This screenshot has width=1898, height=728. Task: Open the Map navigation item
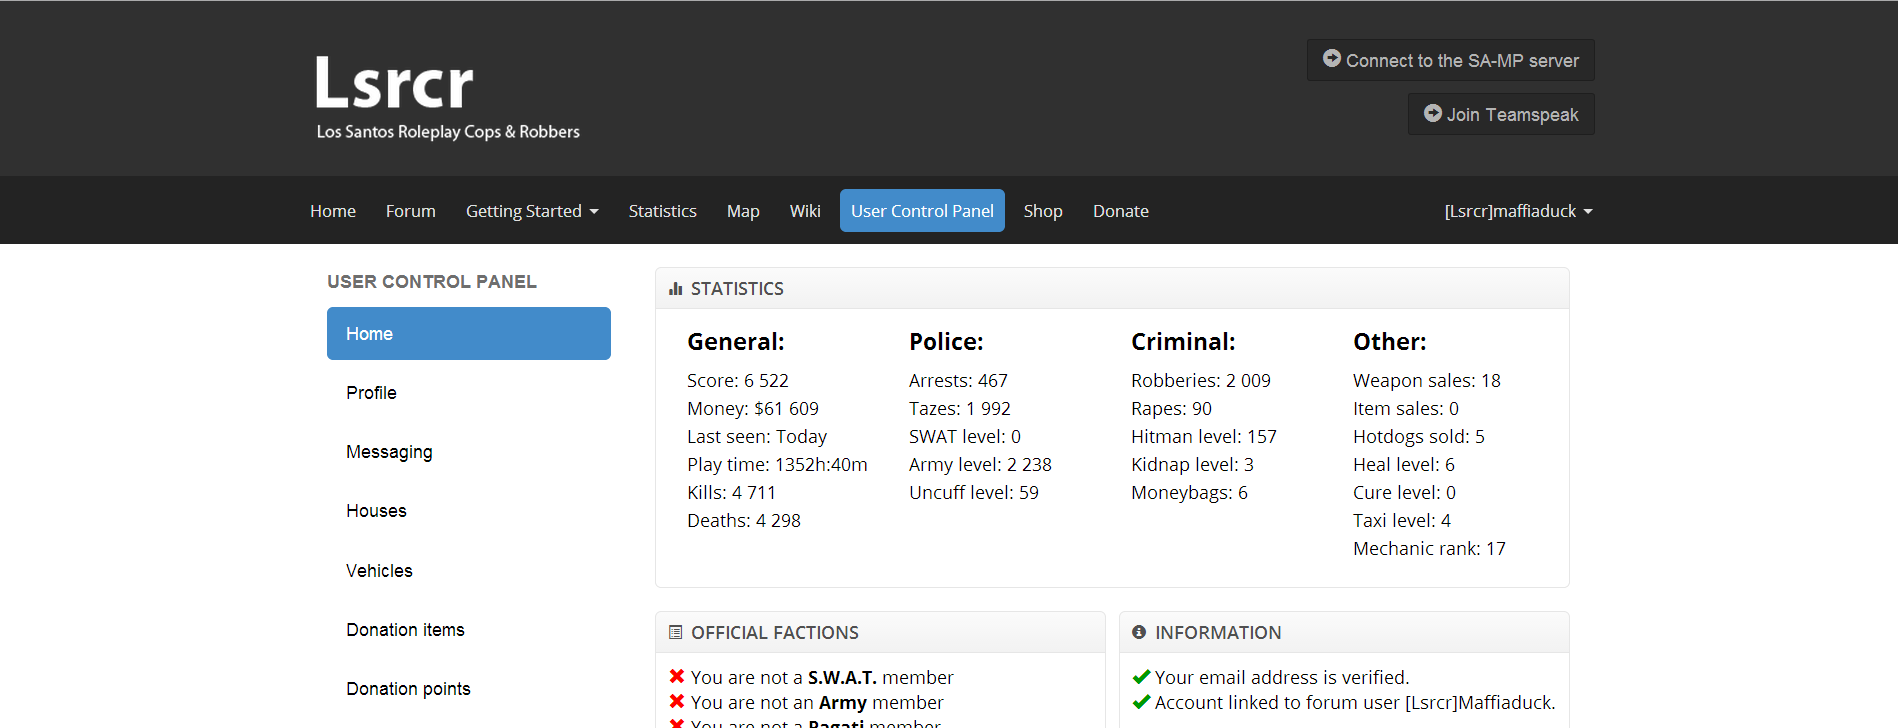(743, 211)
